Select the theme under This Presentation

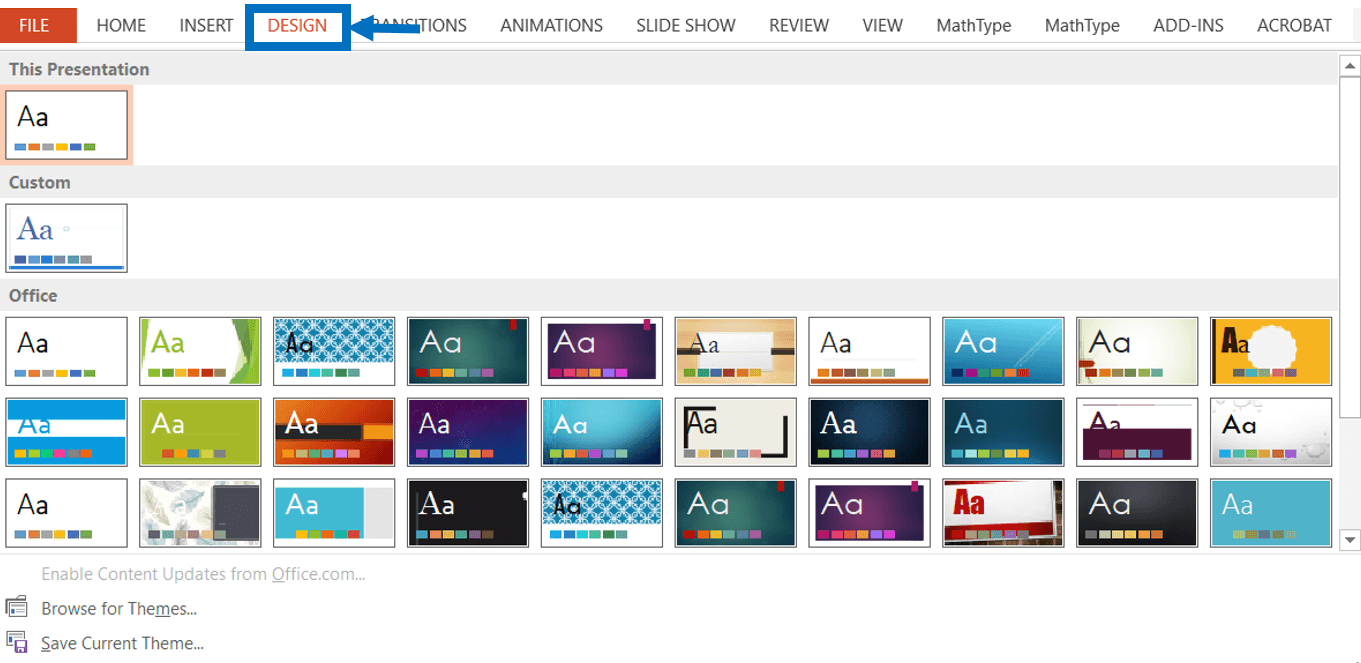point(67,125)
